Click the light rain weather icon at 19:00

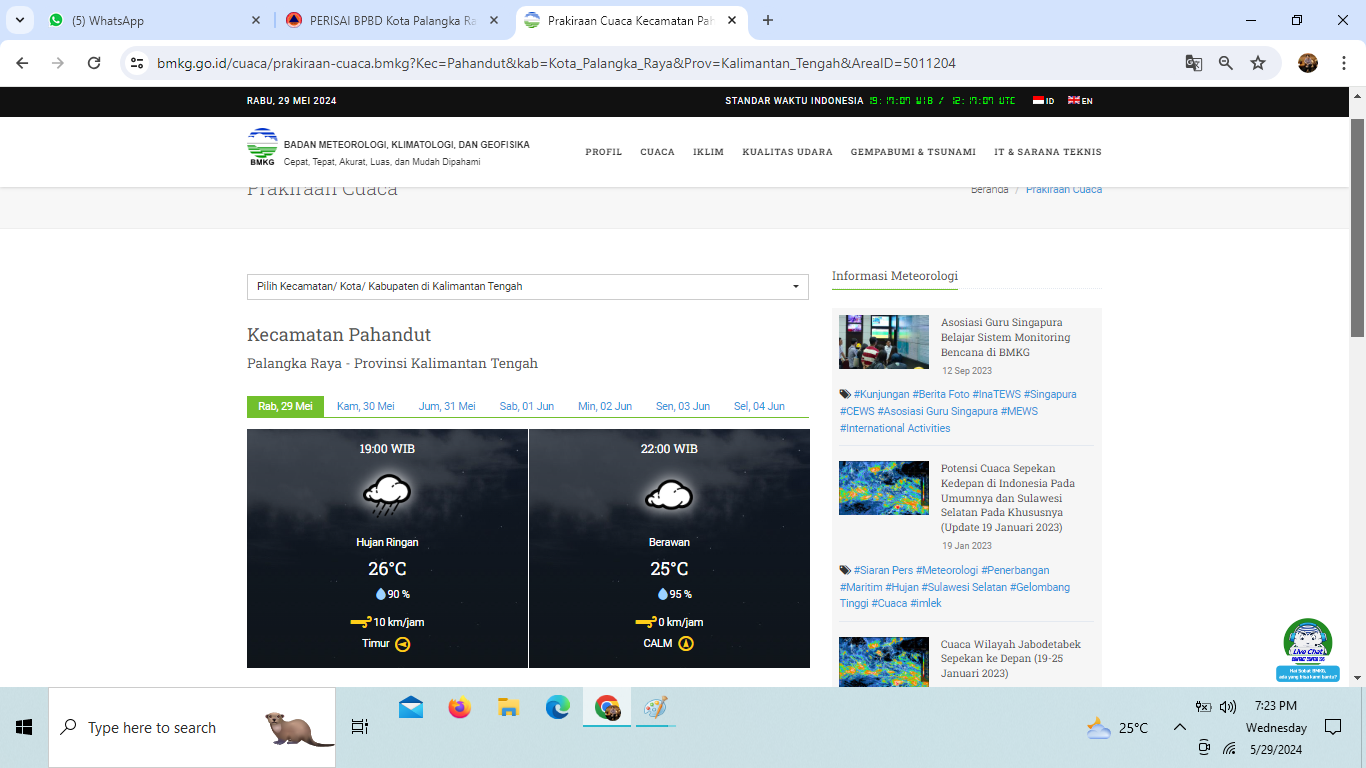click(387, 494)
